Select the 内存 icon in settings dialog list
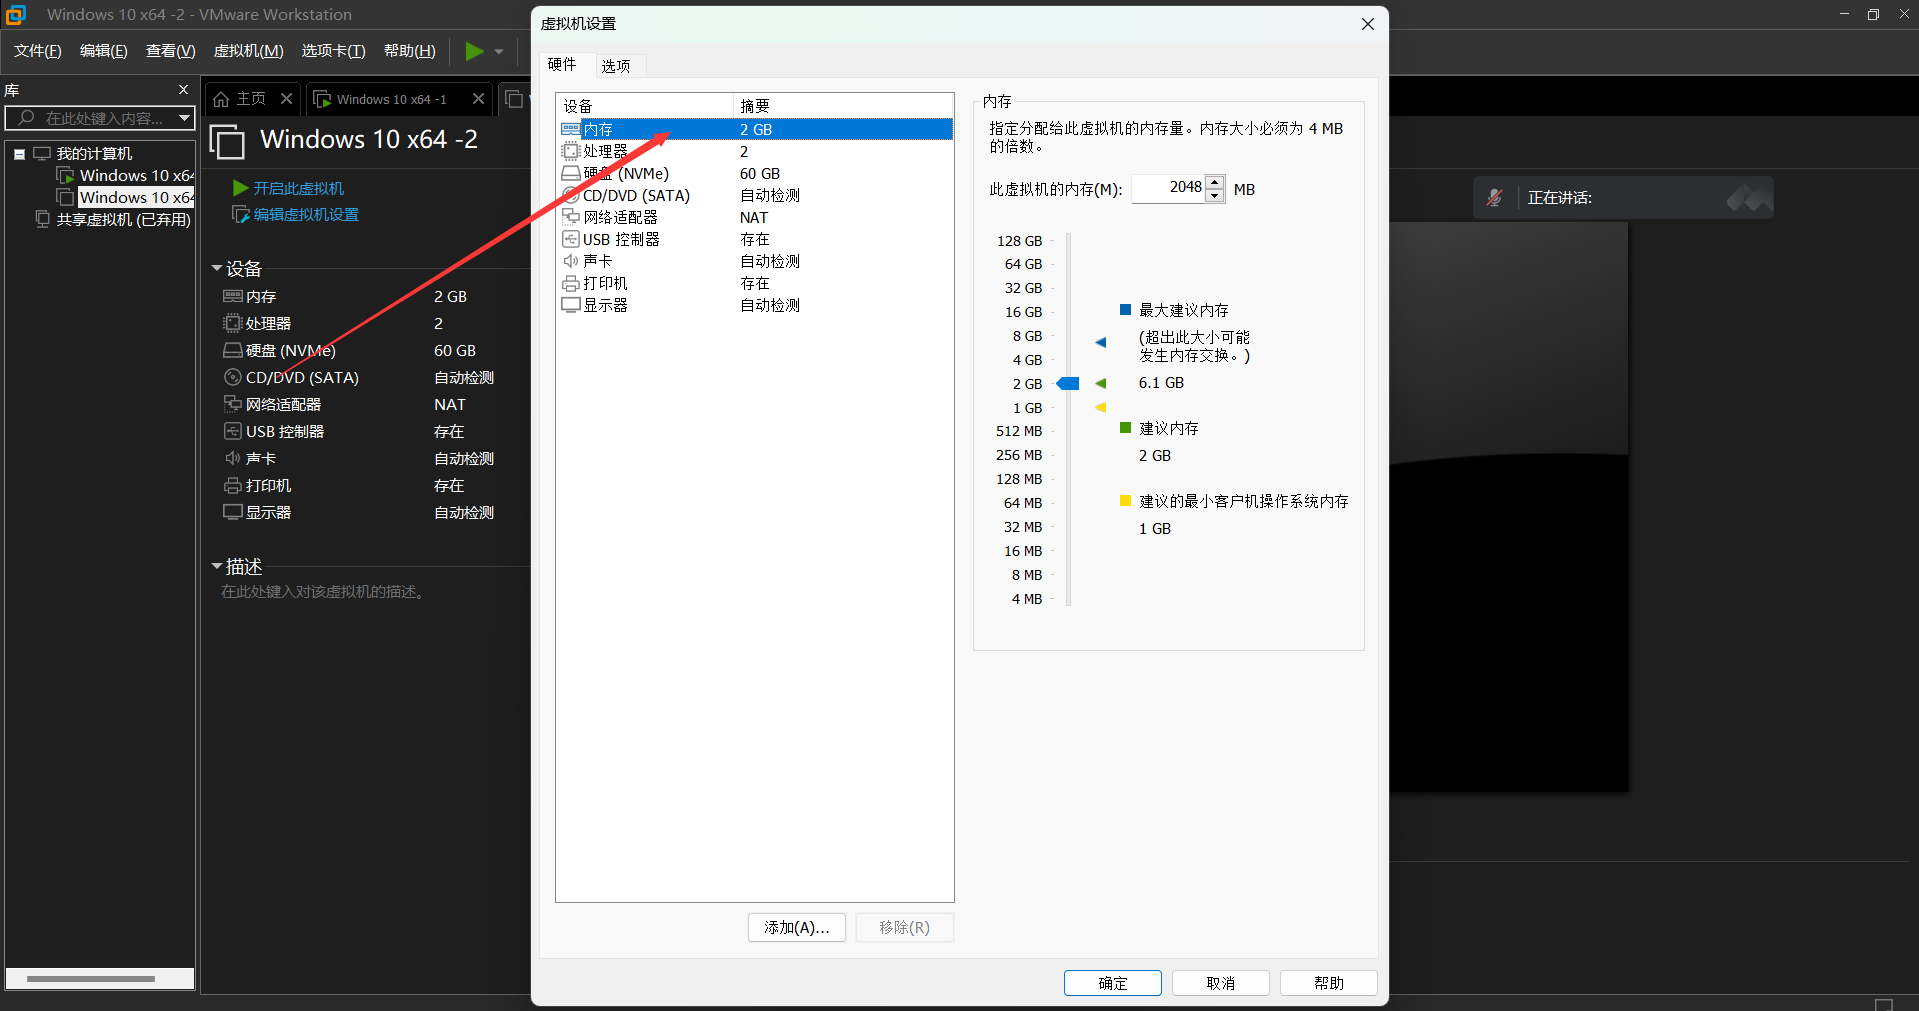1919x1011 pixels. (571, 129)
